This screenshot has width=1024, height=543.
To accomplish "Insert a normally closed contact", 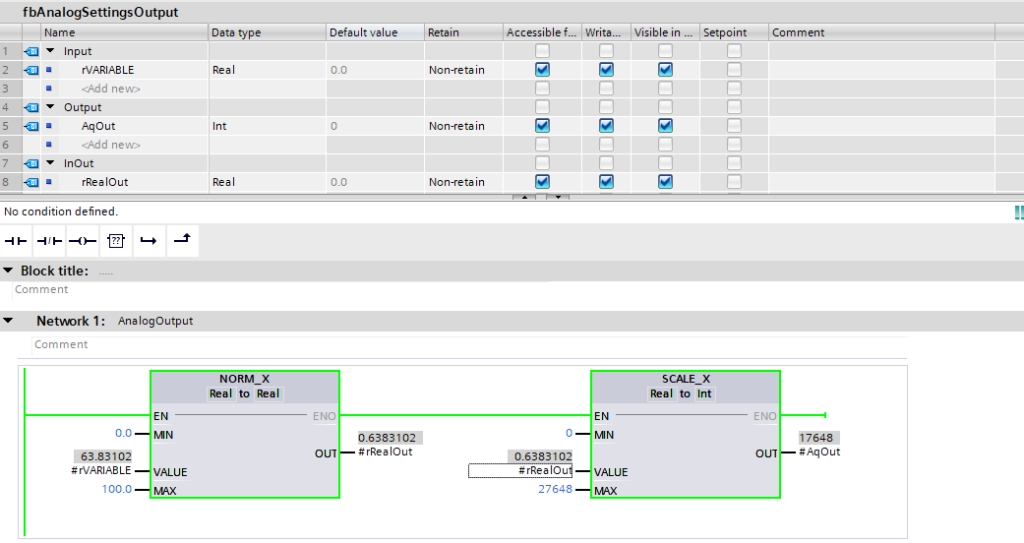I will [x=49, y=241].
